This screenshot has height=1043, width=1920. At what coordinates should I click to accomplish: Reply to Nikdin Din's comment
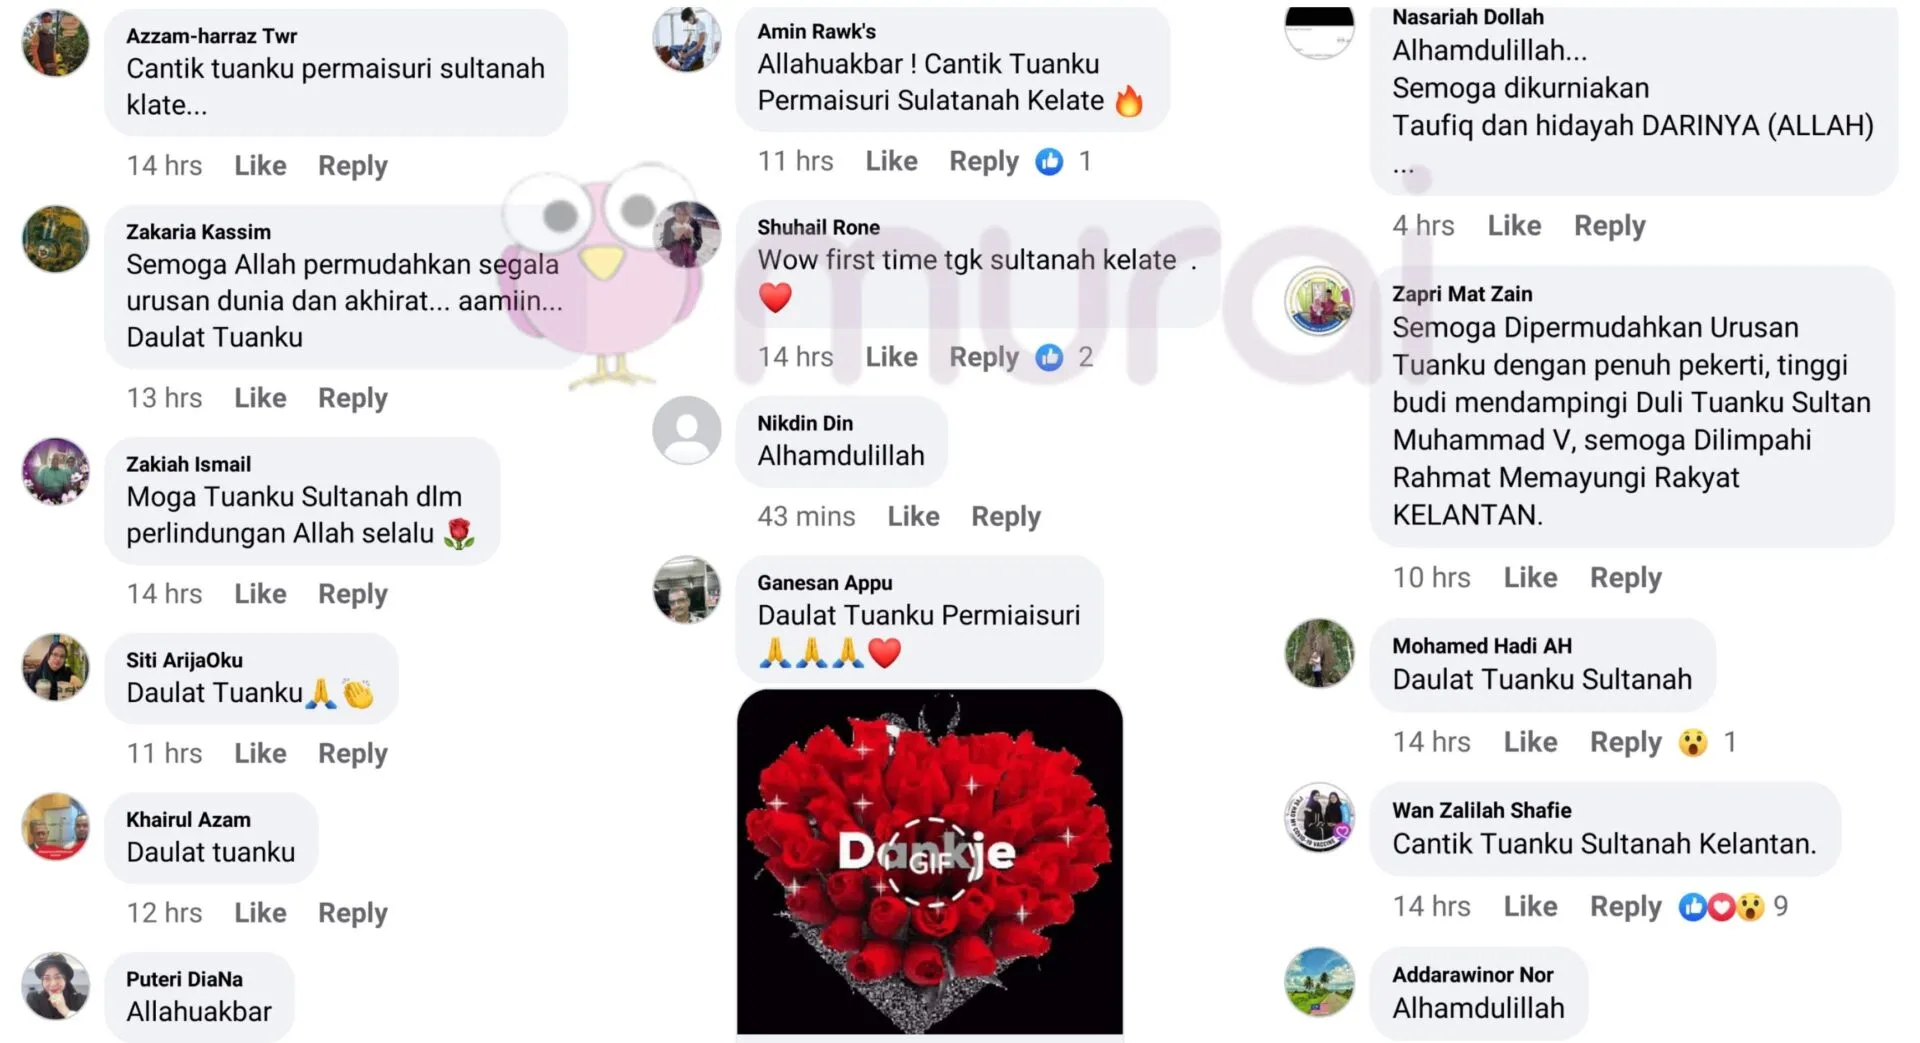coord(1006,517)
